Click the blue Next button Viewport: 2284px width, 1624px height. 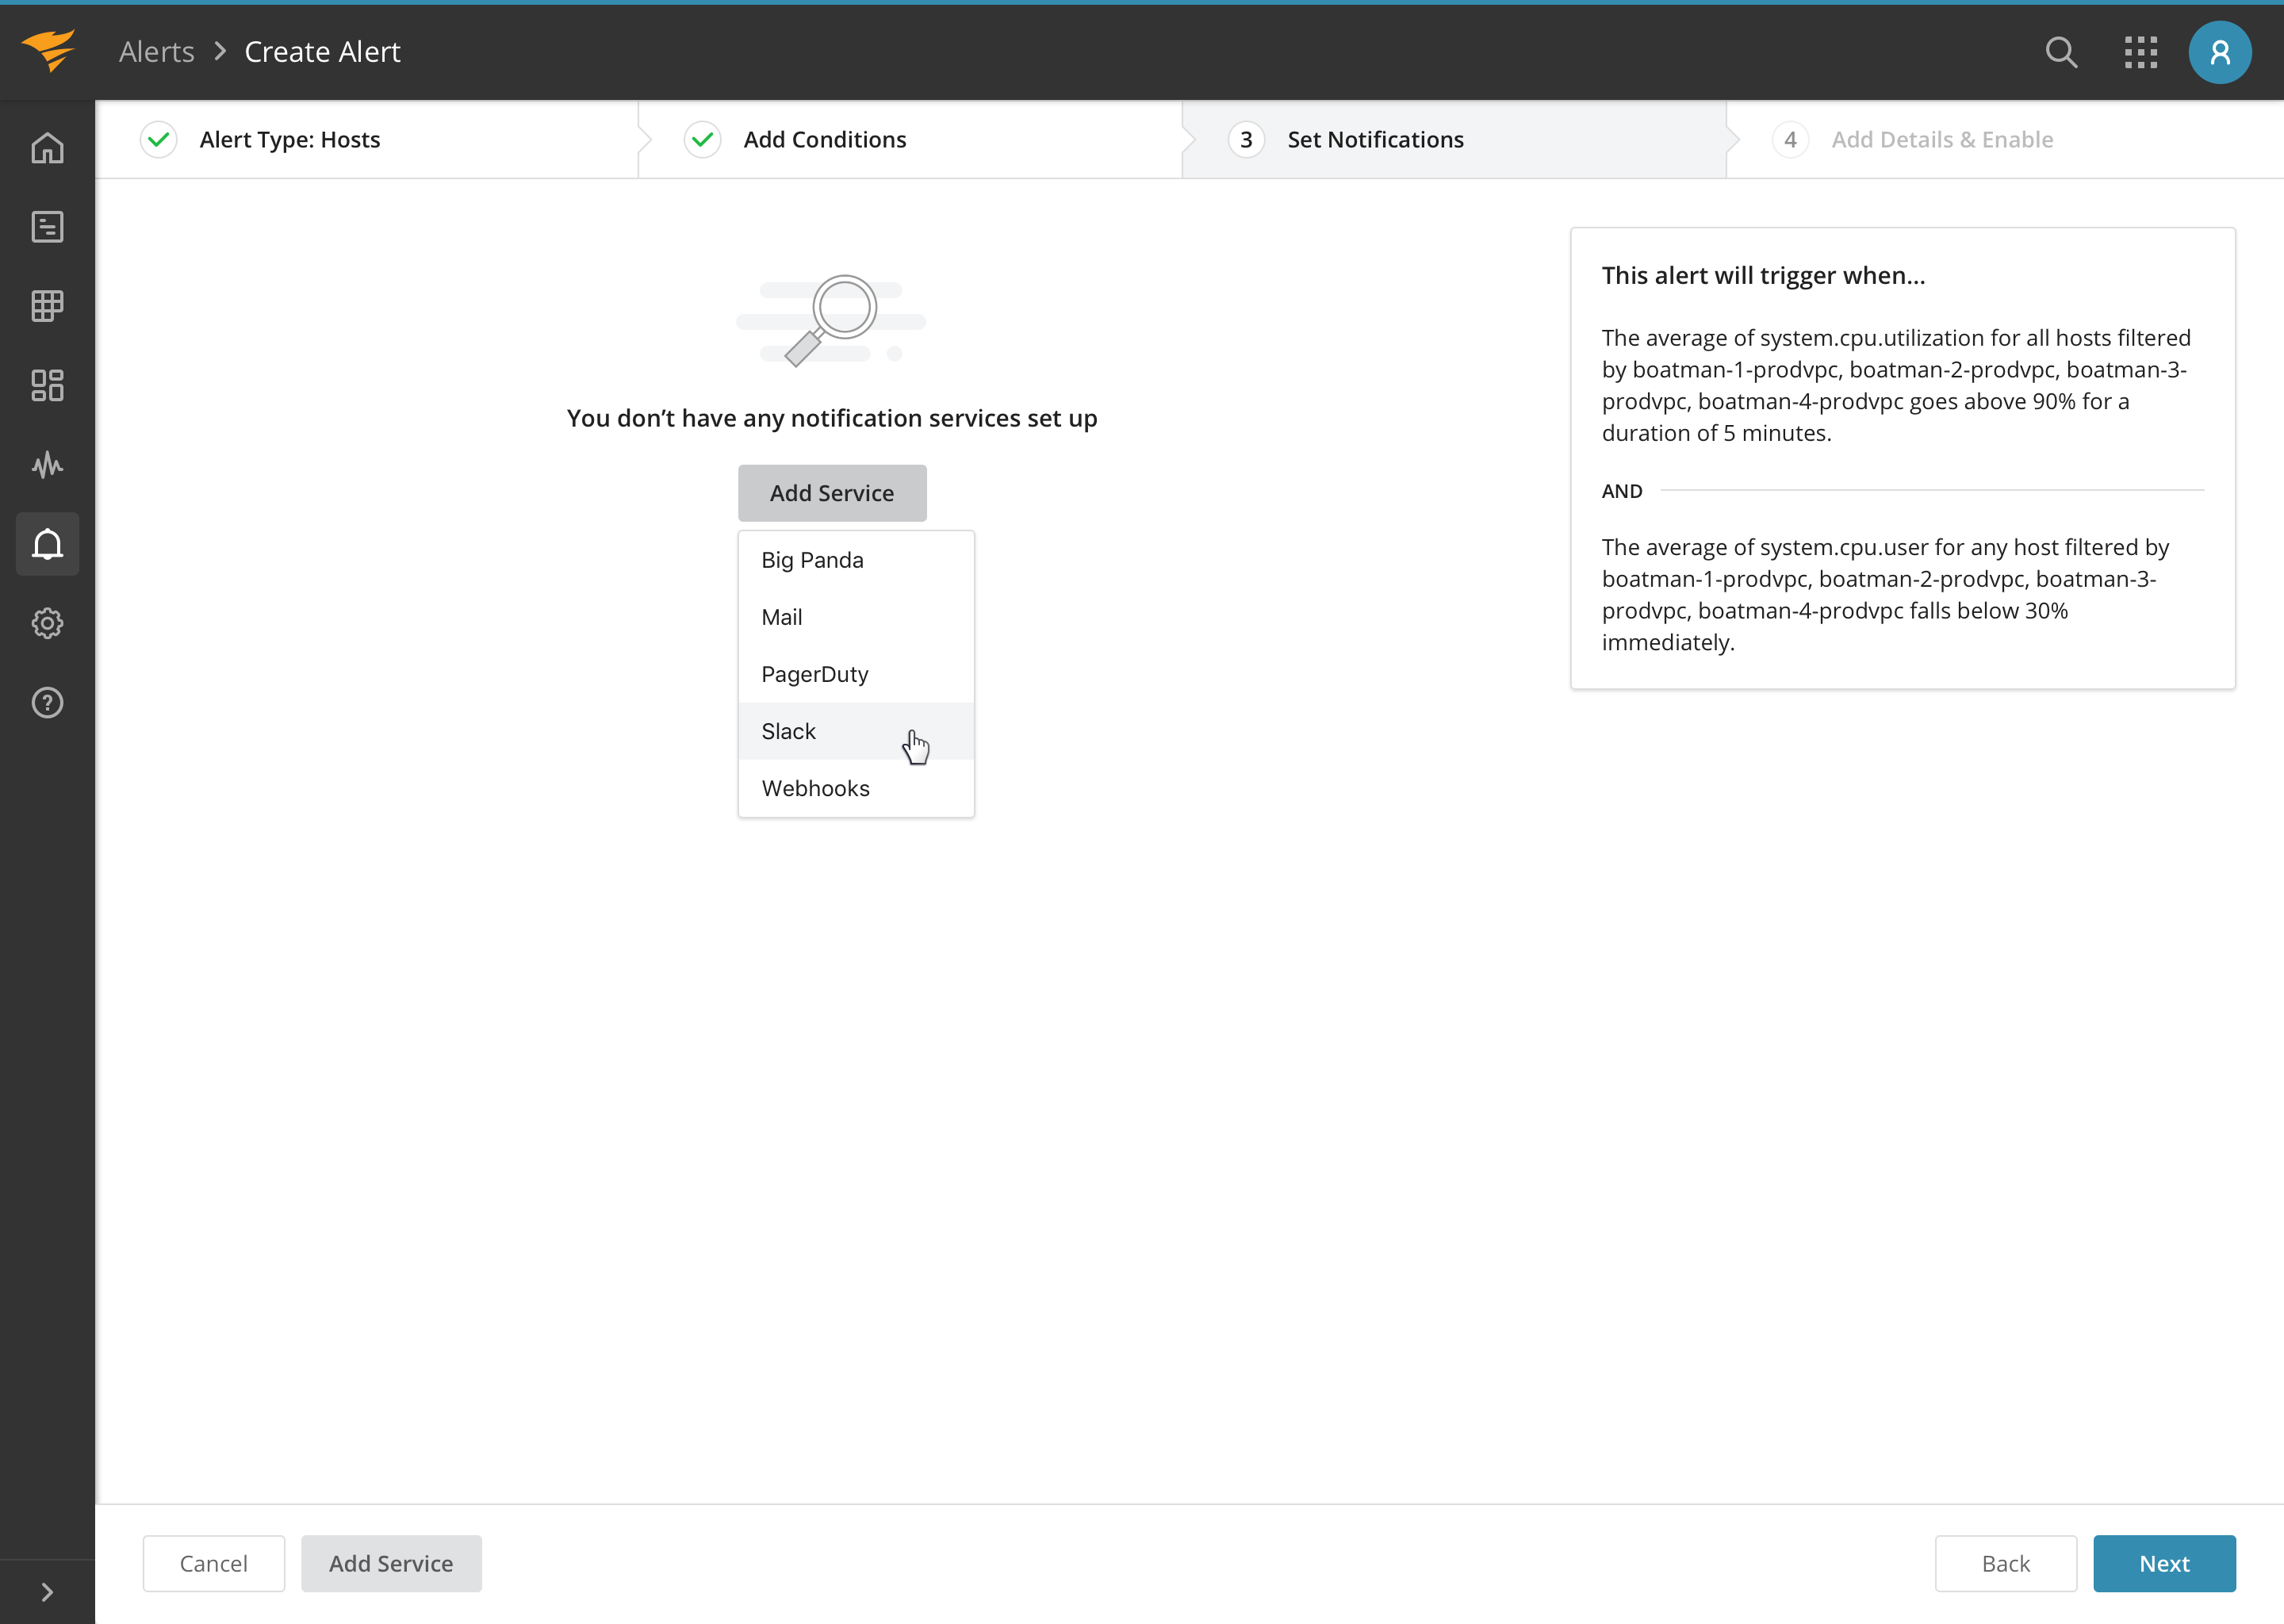[x=2163, y=1563]
